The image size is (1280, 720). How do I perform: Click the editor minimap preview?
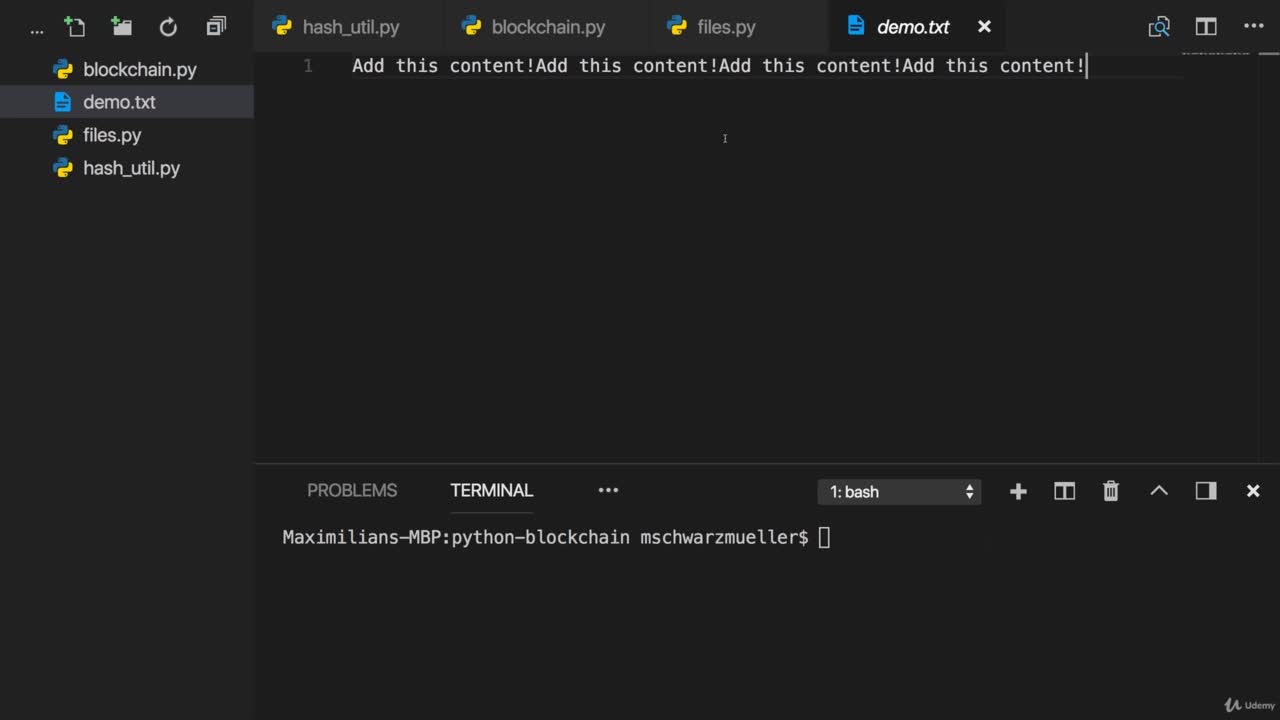point(1215,55)
